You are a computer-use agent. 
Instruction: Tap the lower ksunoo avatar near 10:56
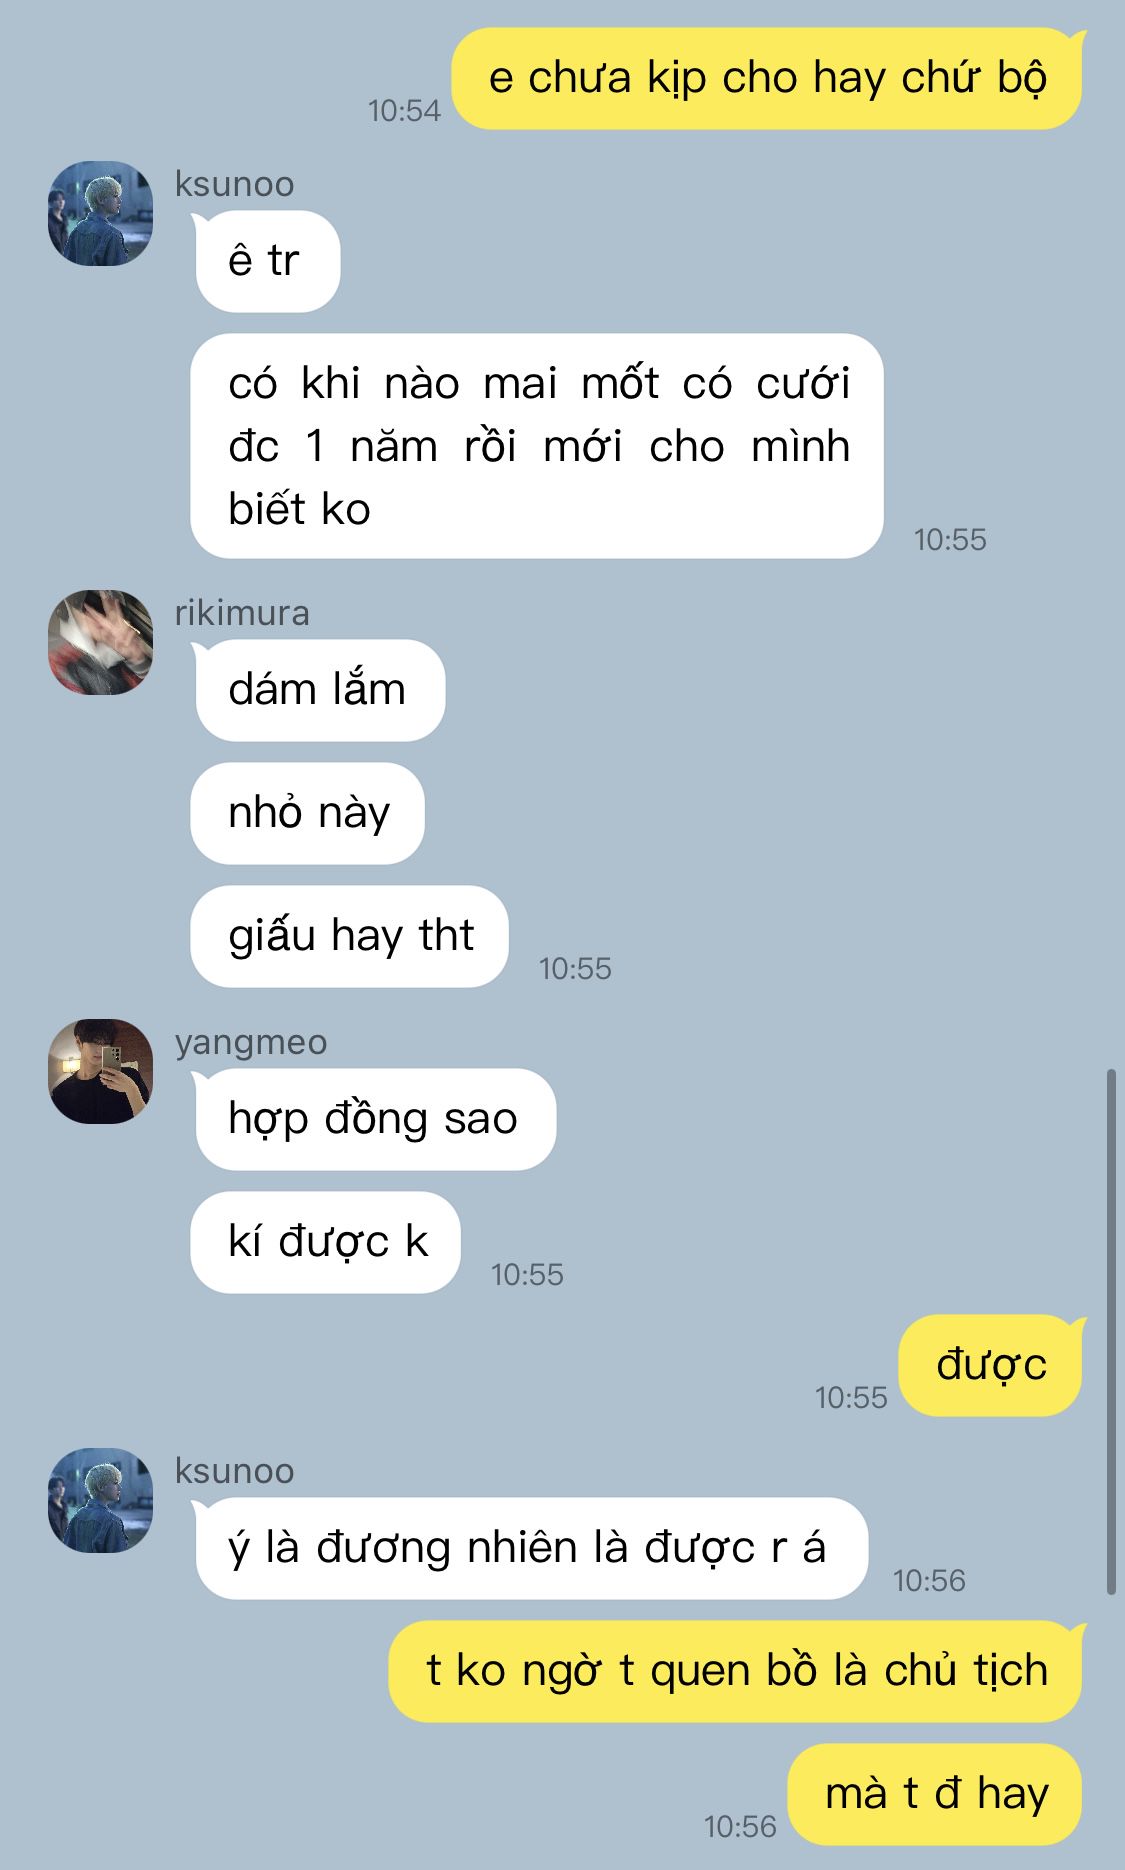(x=100, y=1500)
